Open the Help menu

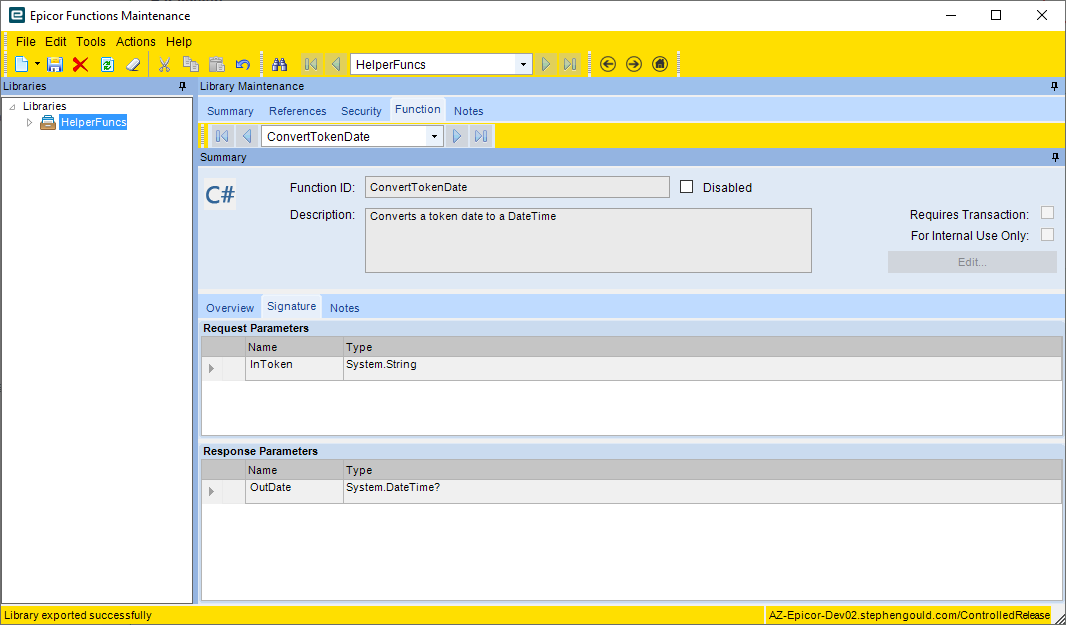click(x=179, y=41)
